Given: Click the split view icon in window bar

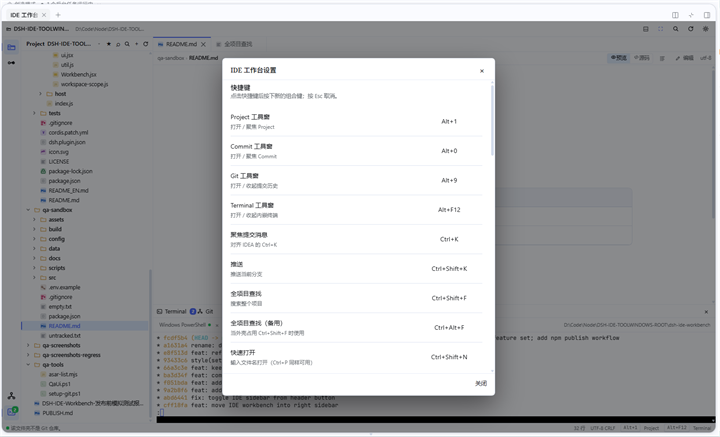Looking at the screenshot, I should [x=675, y=15].
